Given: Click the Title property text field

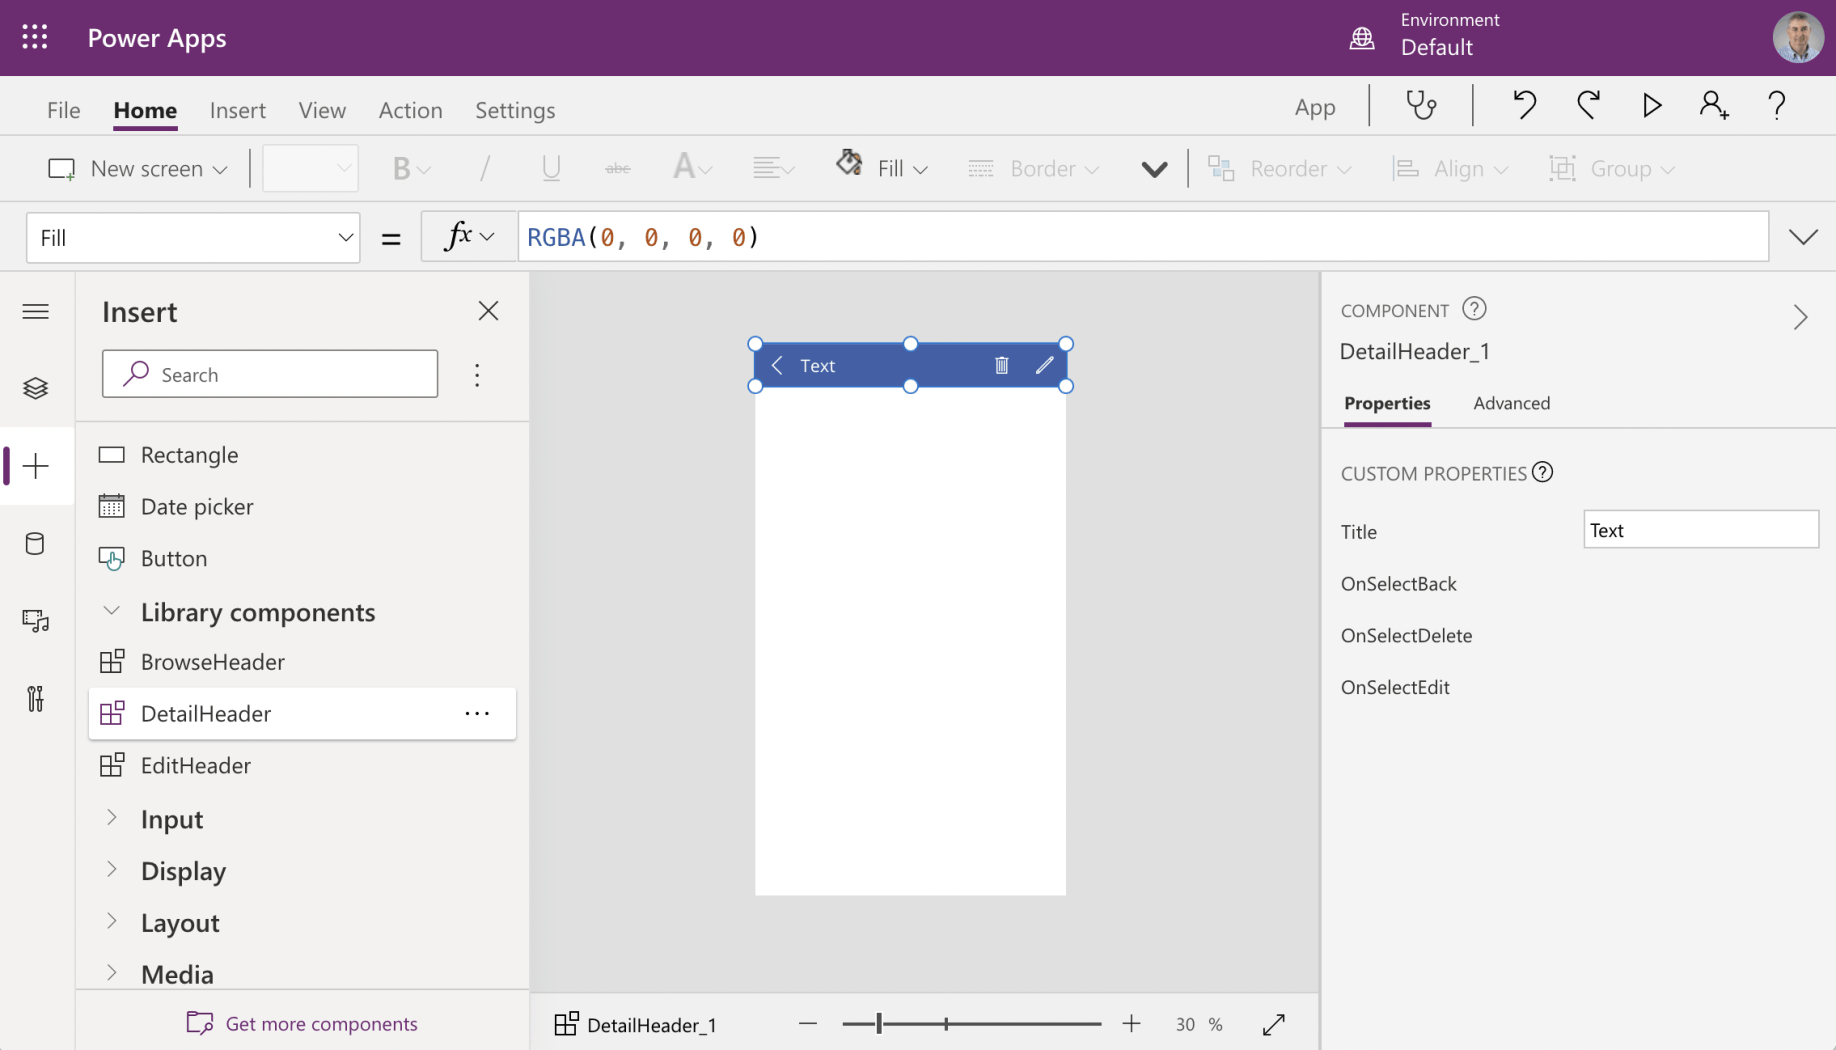Looking at the screenshot, I should (x=1700, y=530).
